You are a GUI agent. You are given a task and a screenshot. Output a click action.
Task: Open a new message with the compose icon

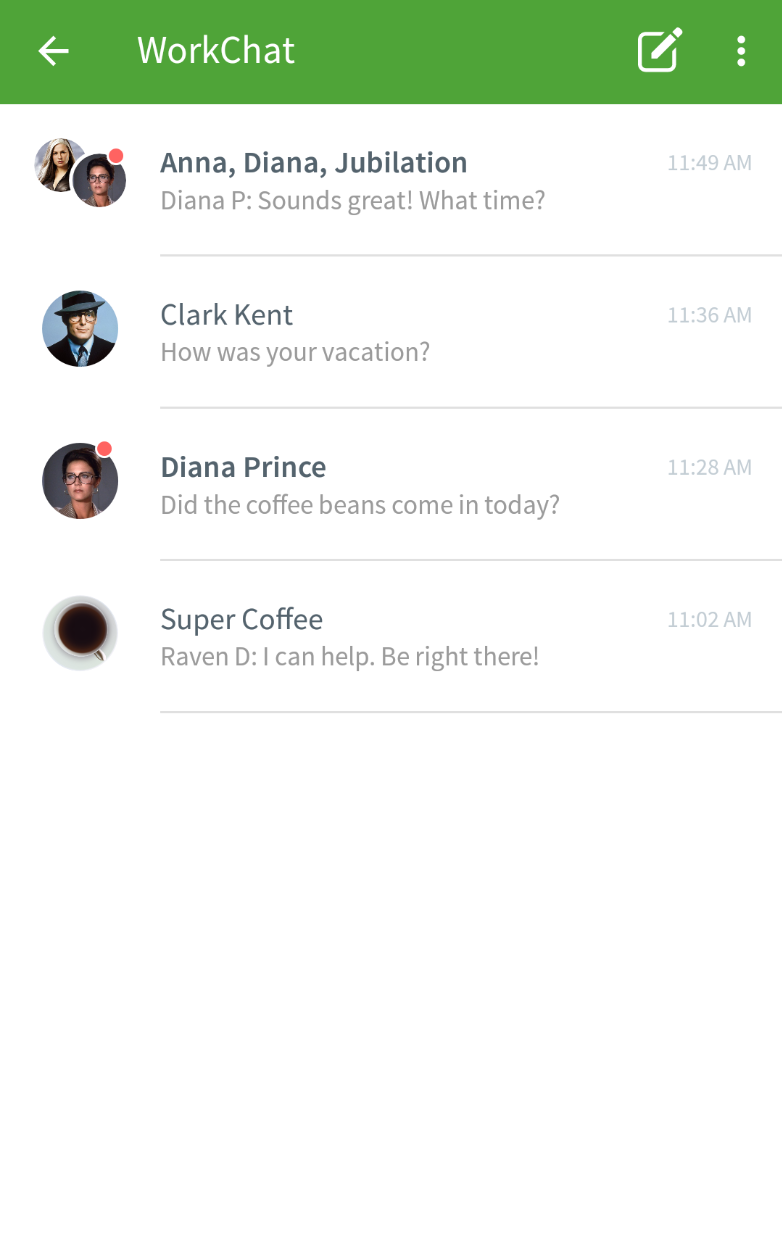(659, 50)
